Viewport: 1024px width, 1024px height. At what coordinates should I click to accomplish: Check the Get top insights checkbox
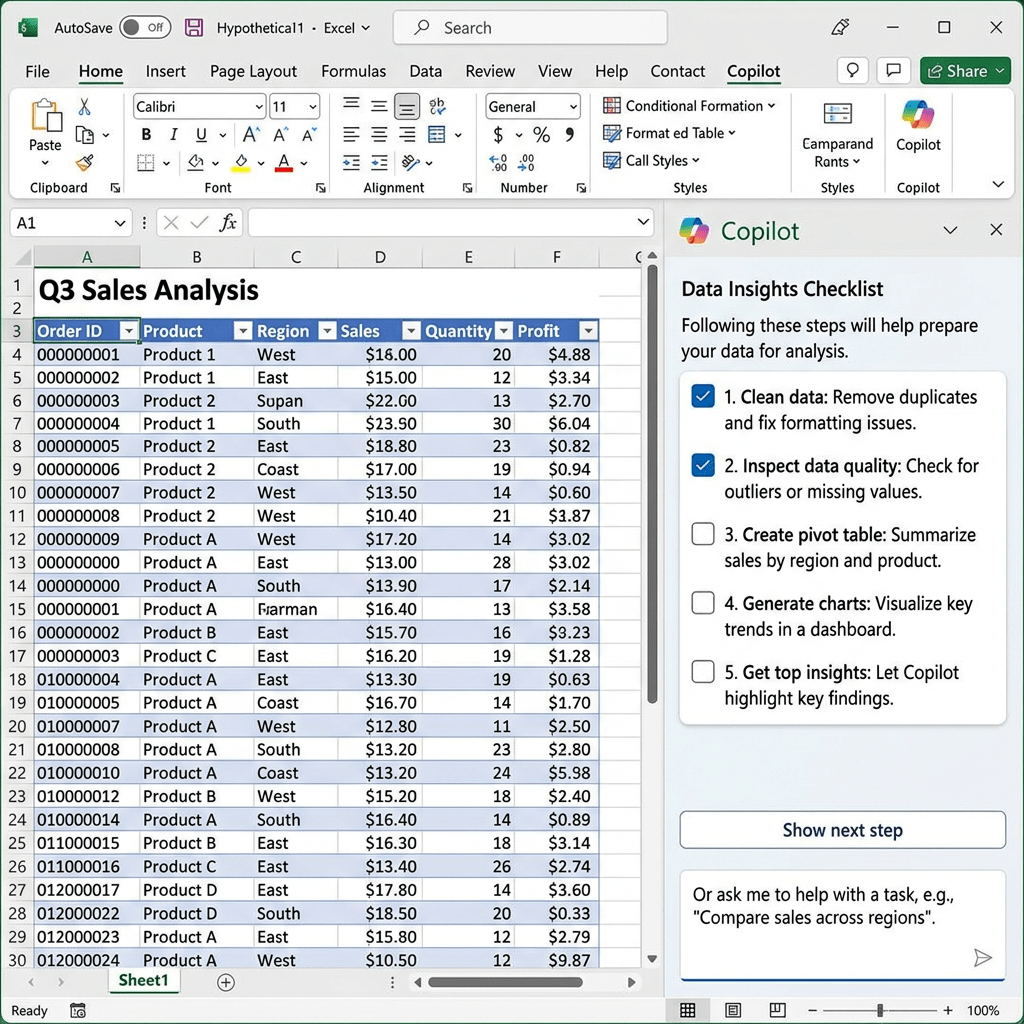point(703,671)
